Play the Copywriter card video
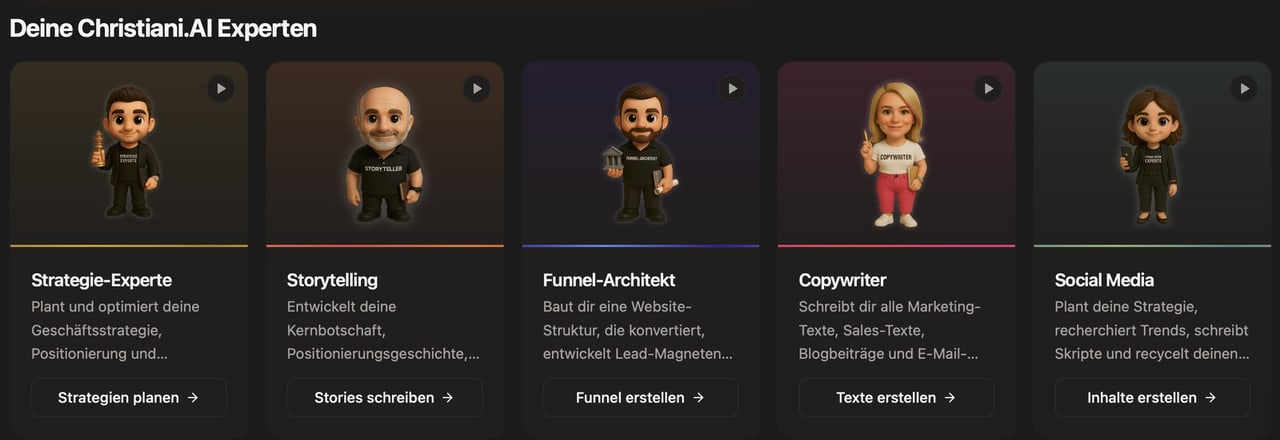The width and height of the screenshot is (1280, 440). 989,88
